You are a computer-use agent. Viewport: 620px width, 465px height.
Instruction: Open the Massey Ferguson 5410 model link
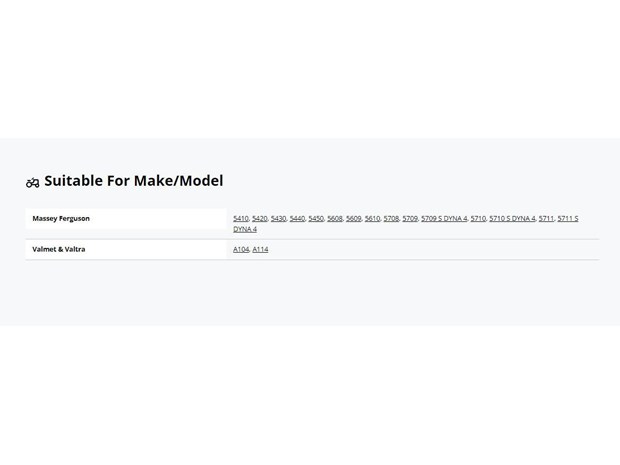(x=241, y=219)
